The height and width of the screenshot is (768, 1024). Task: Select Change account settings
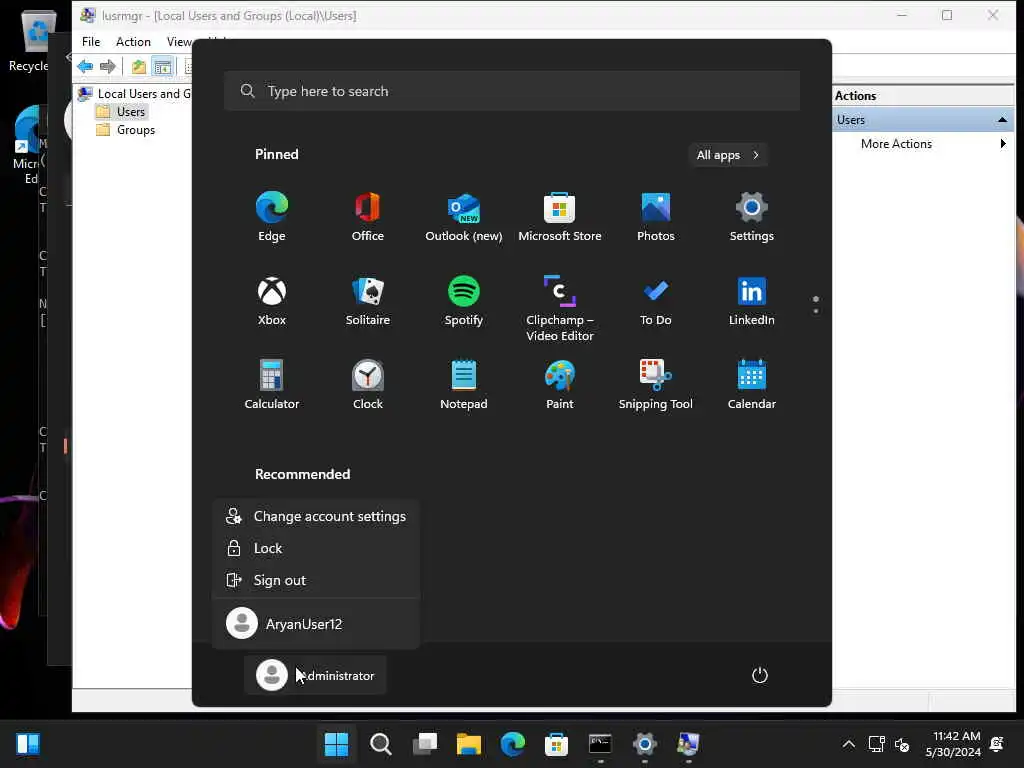tap(316, 516)
